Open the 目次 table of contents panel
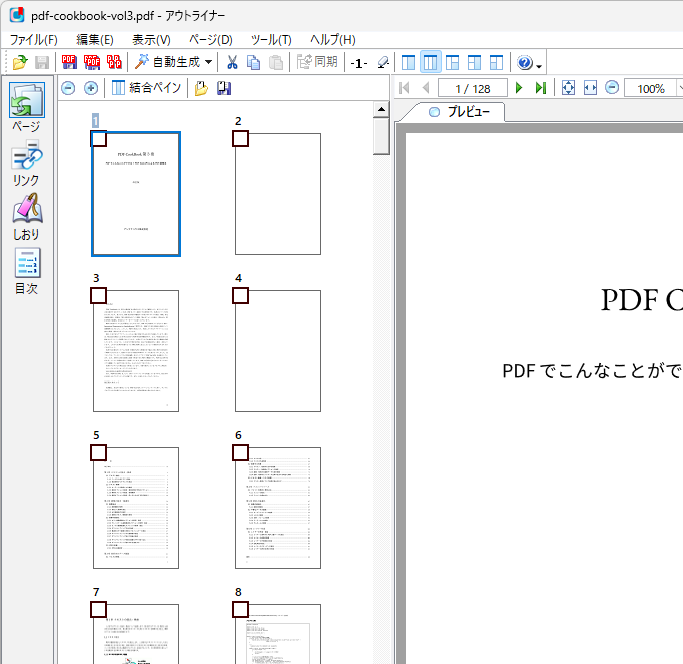 (27, 270)
